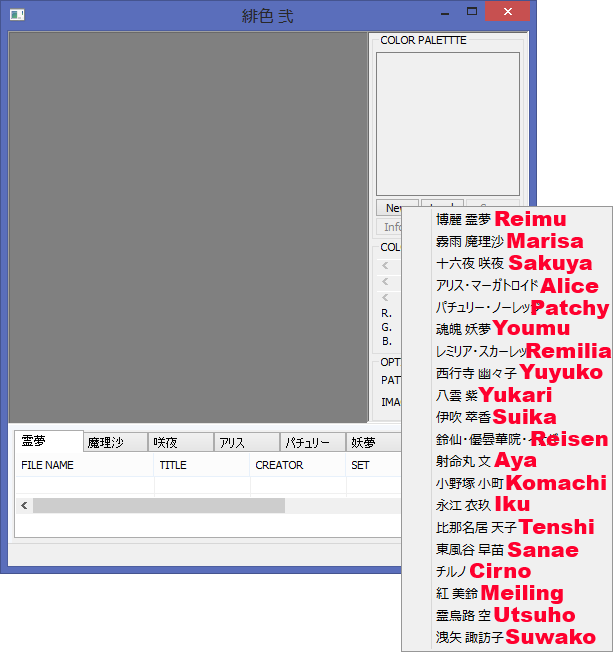
Task: Select 魂魄 妖夢 Youmu menu item
Action: click(507, 329)
